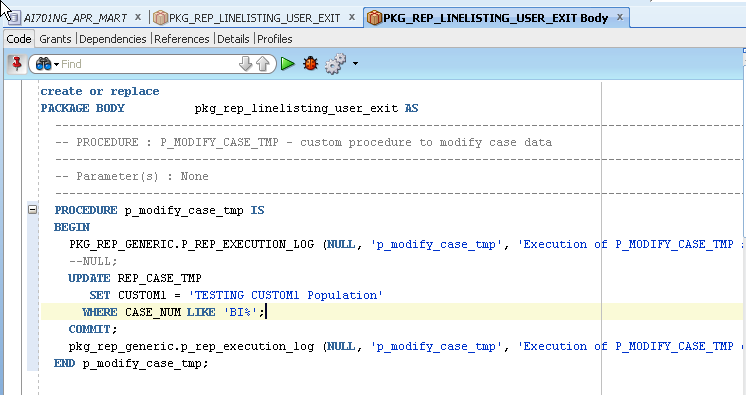The height and width of the screenshot is (395, 746).
Task: Place cursor on 'create or replace' line
Action: tap(100, 91)
